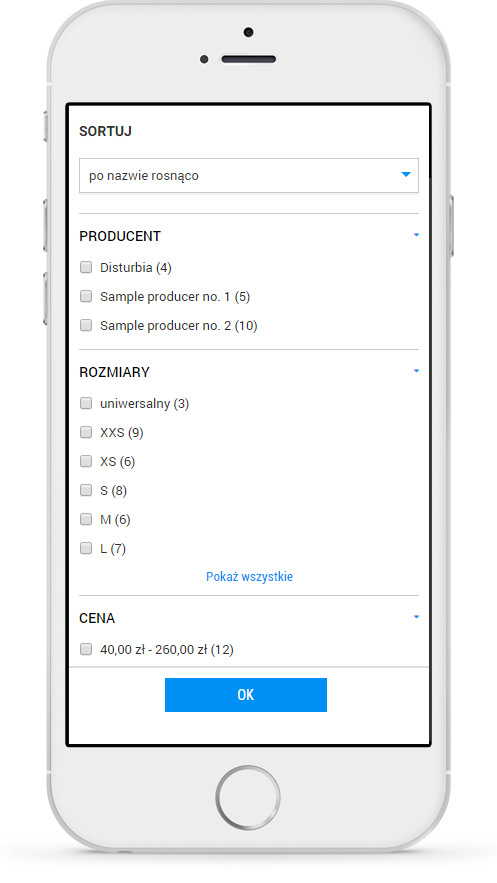This screenshot has height=883, width=497.
Task: Click the Pokaż wszystkie link
Action: (249, 577)
